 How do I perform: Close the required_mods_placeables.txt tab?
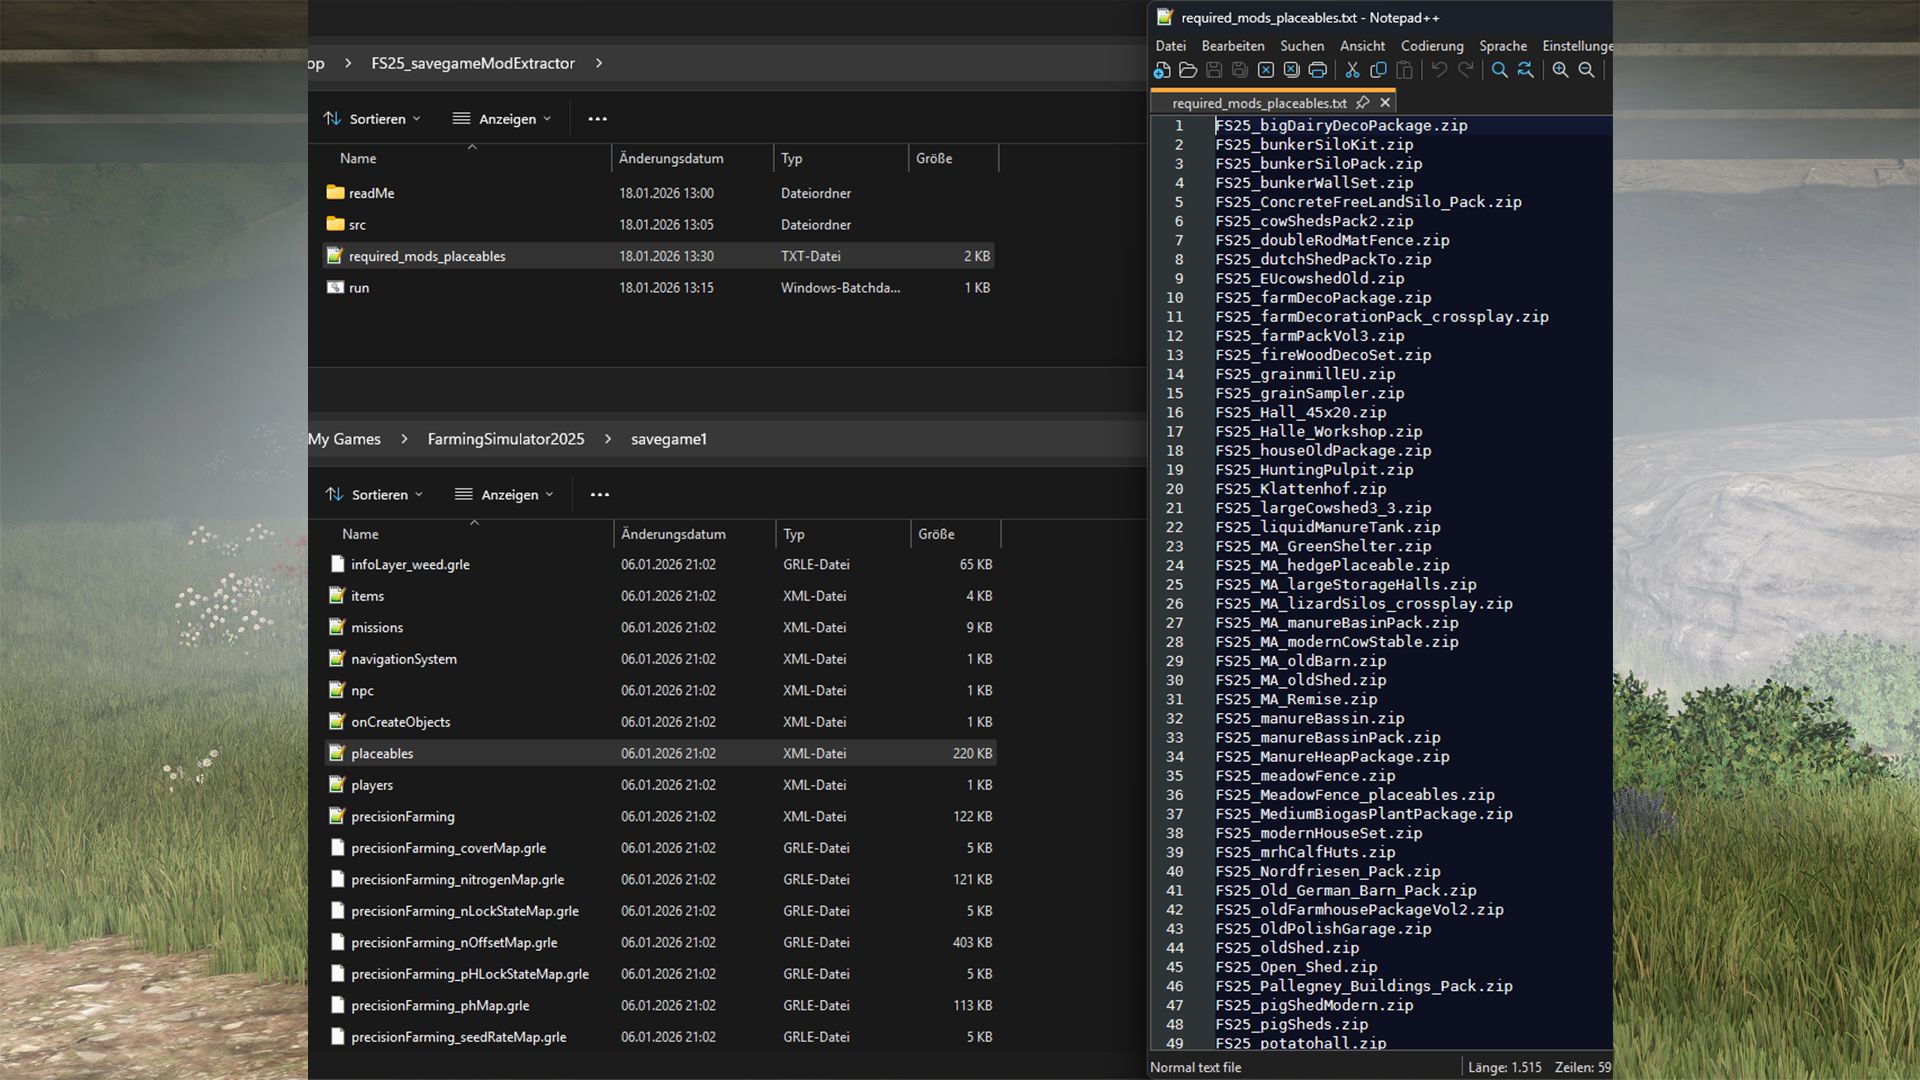pyautogui.click(x=1384, y=102)
